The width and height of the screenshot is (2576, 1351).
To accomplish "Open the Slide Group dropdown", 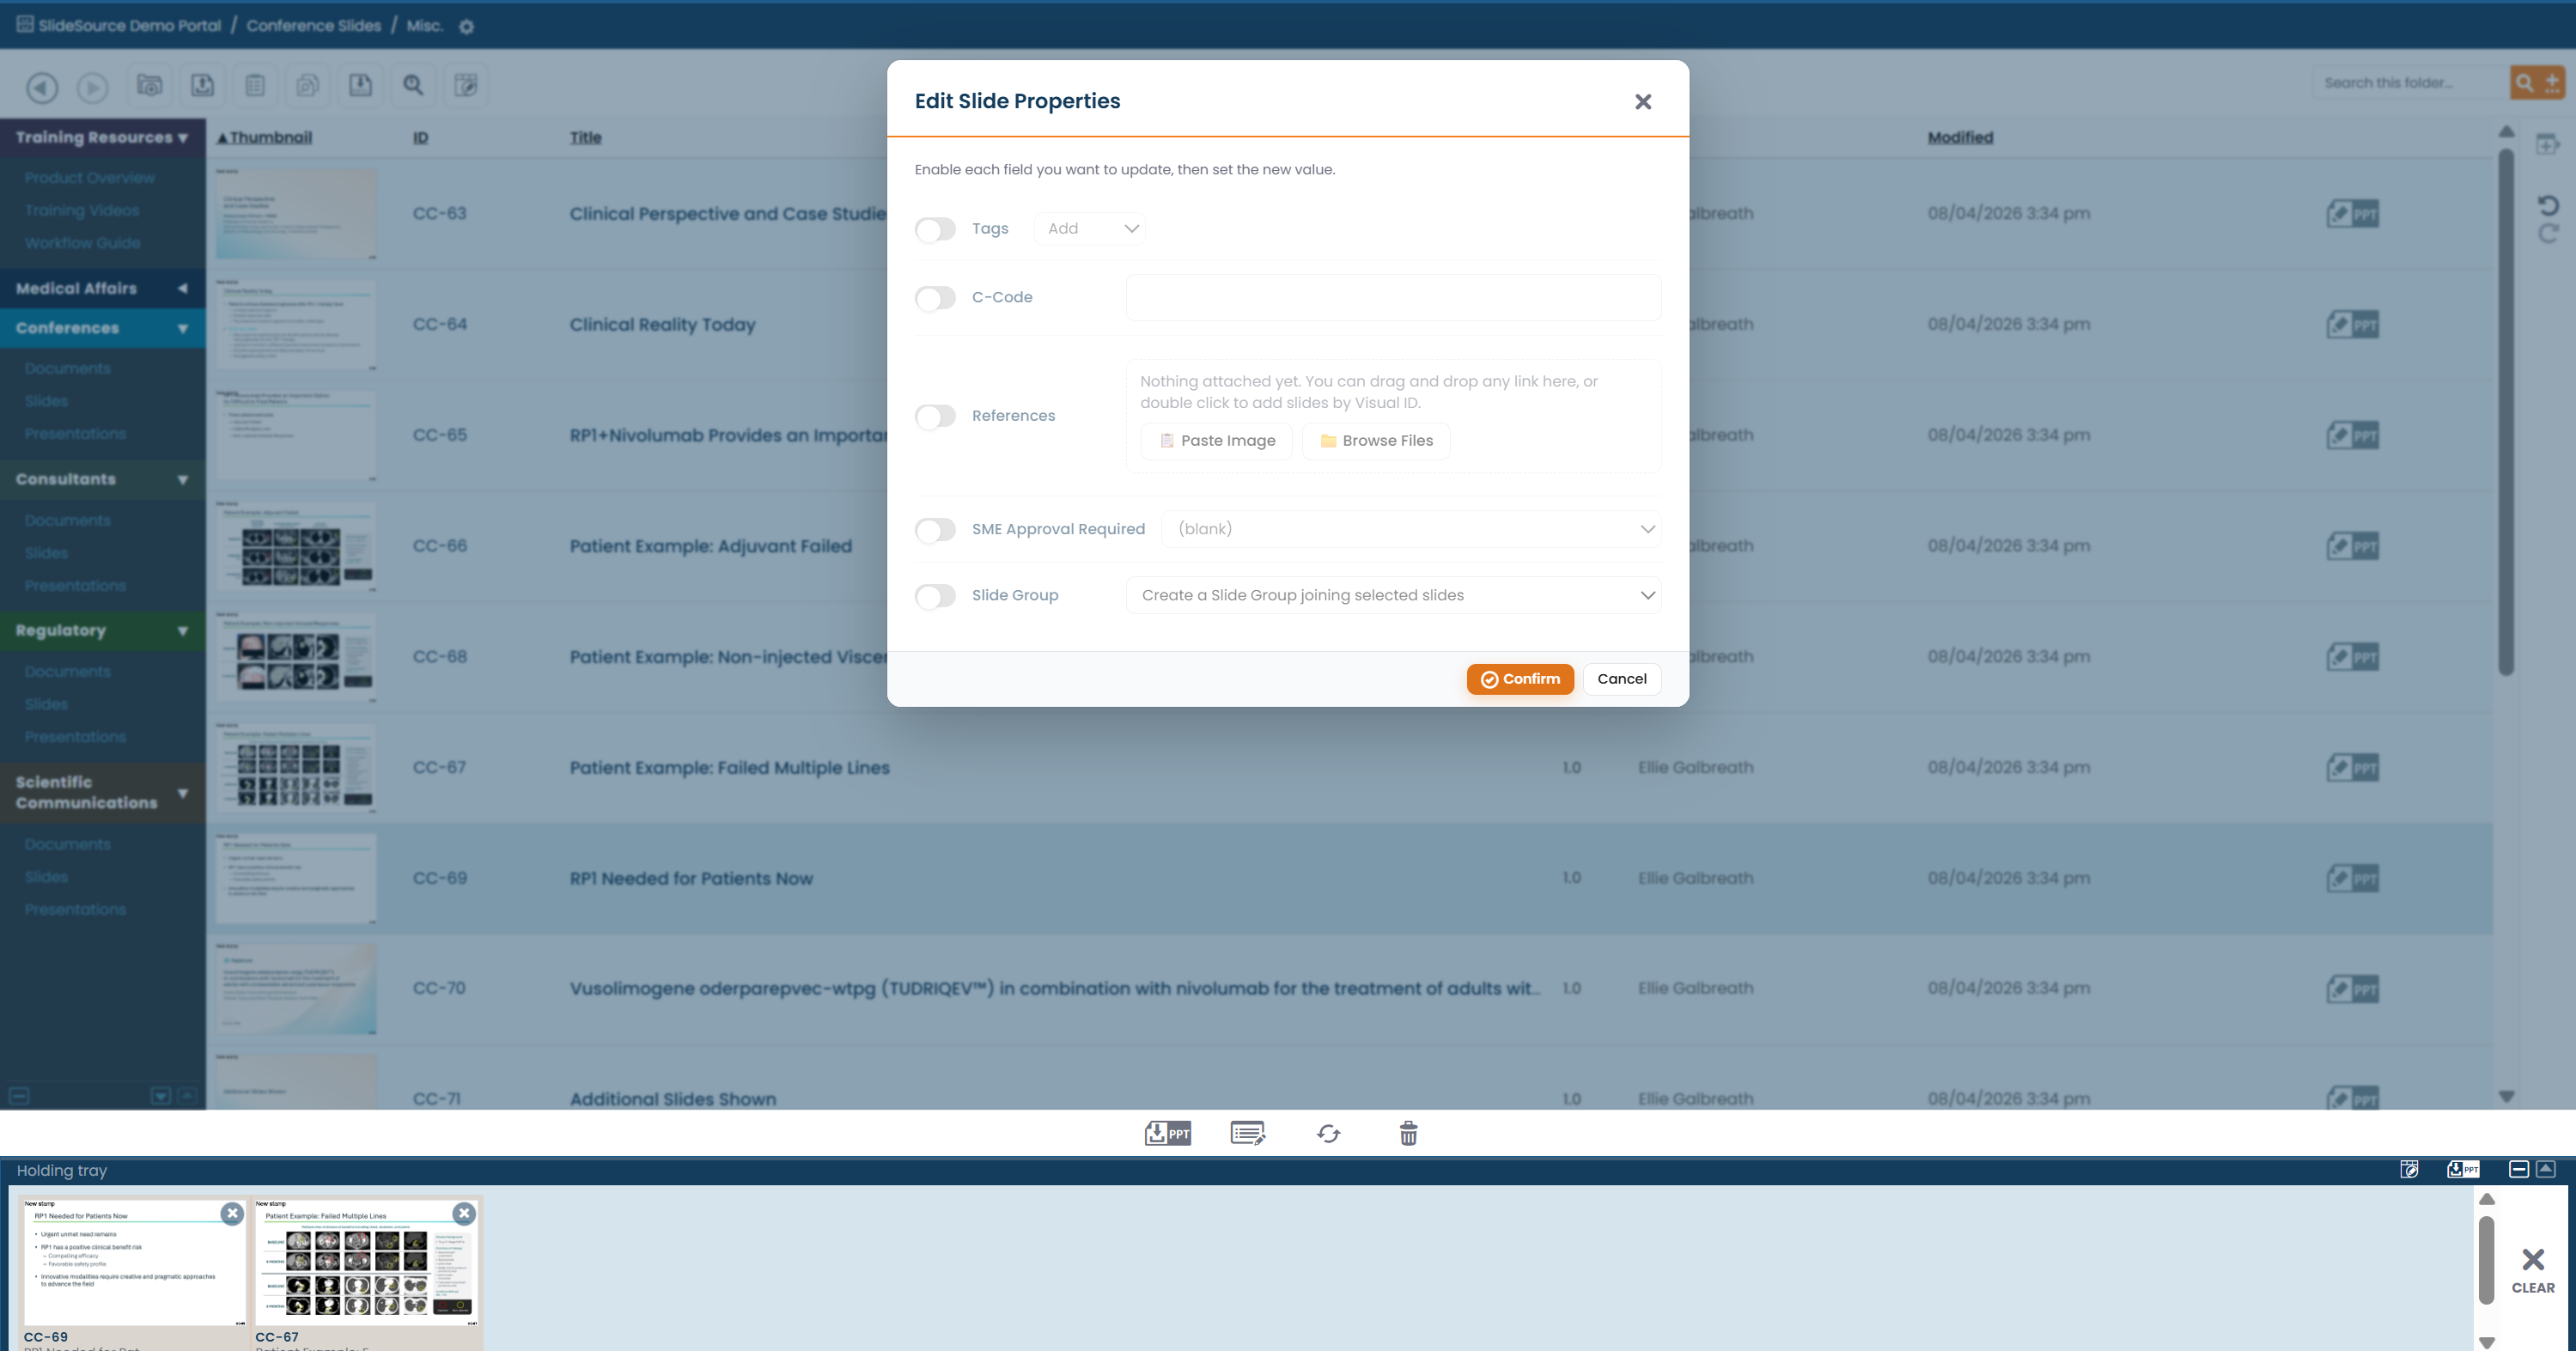I will (x=1394, y=595).
